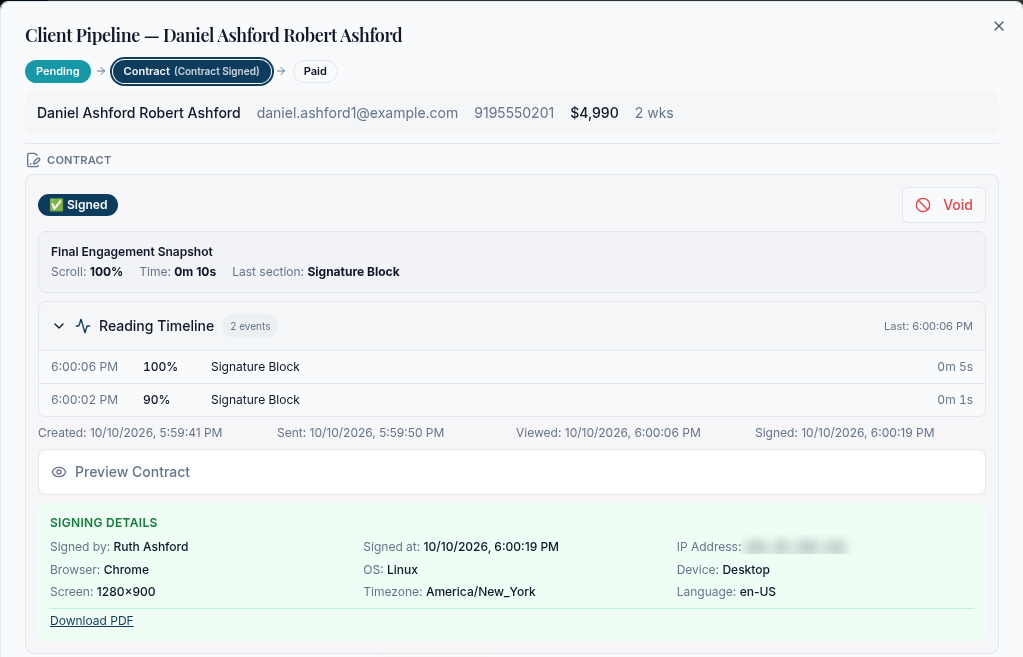Click the Client Pipeline dialog title
The width and height of the screenshot is (1023, 657).
[x=214, y=35]
